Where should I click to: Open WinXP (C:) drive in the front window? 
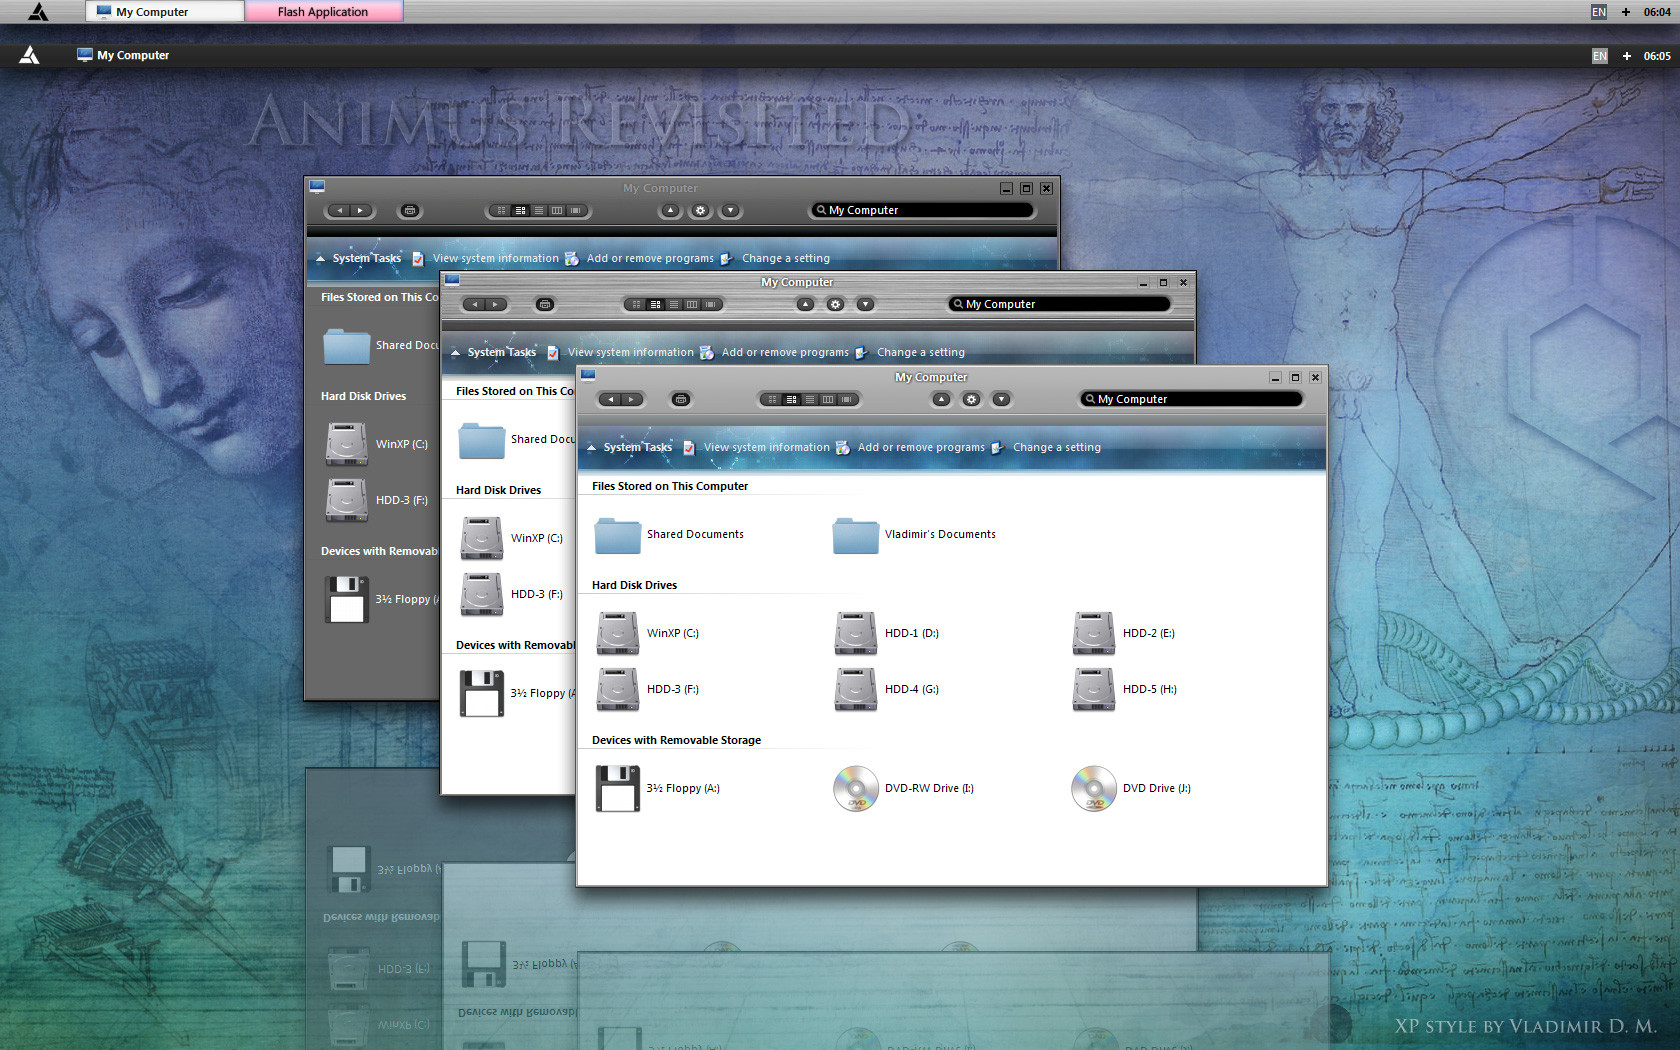[648, 633]
